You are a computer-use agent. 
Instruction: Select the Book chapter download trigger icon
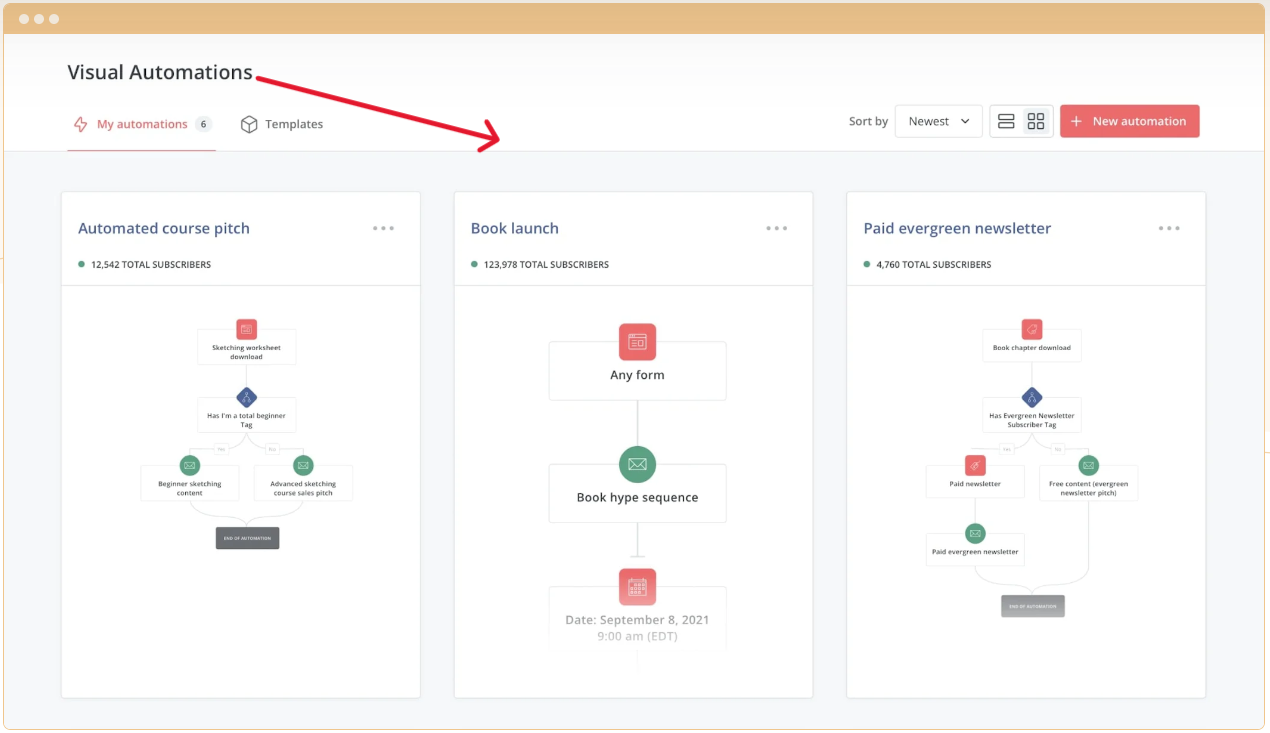pos(1032,329)
